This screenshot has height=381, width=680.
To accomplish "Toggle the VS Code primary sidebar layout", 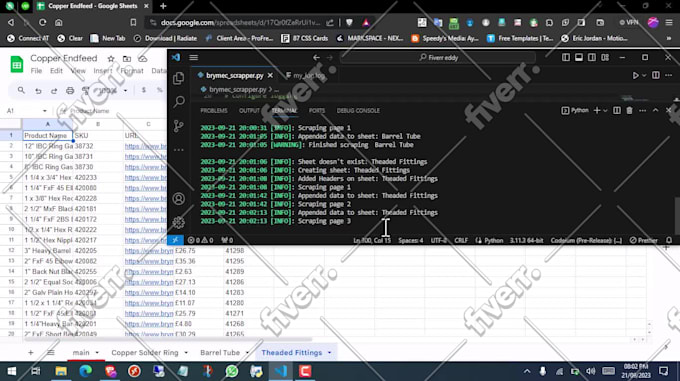I will click(566, 57).
